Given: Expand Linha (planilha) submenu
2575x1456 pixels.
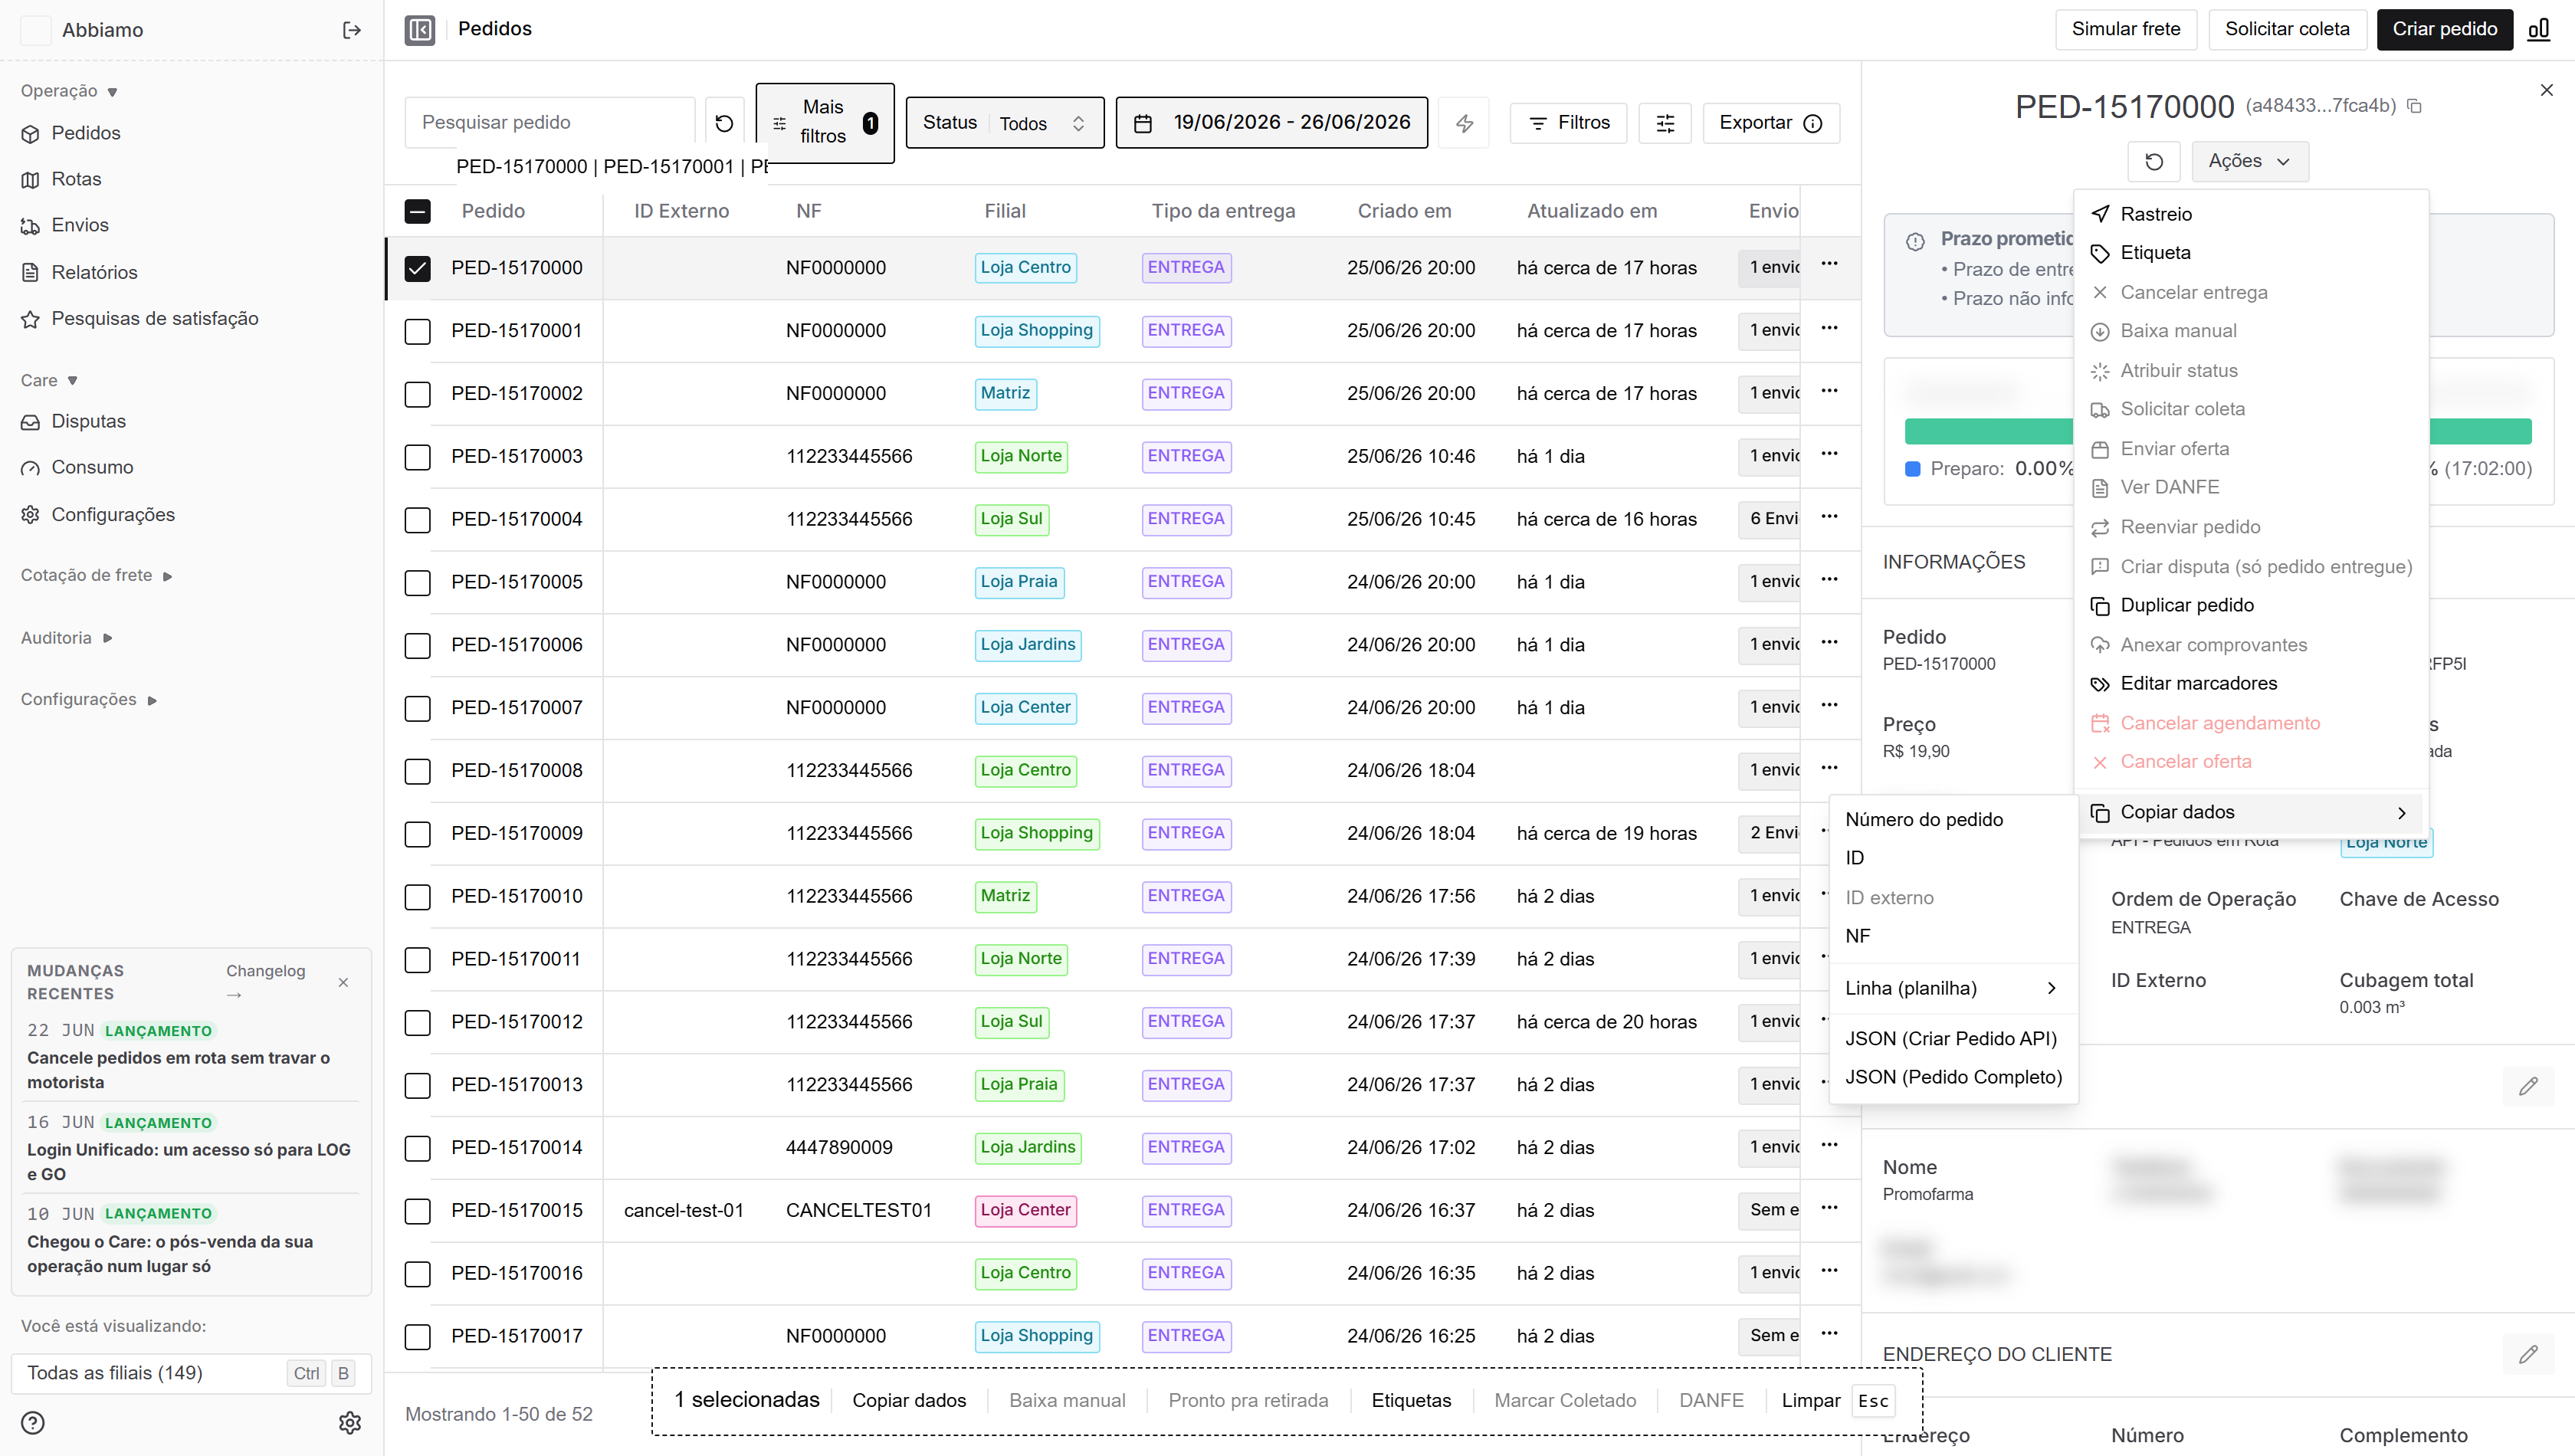Looking at the screenshot, I should click(x=1952, y=988).
